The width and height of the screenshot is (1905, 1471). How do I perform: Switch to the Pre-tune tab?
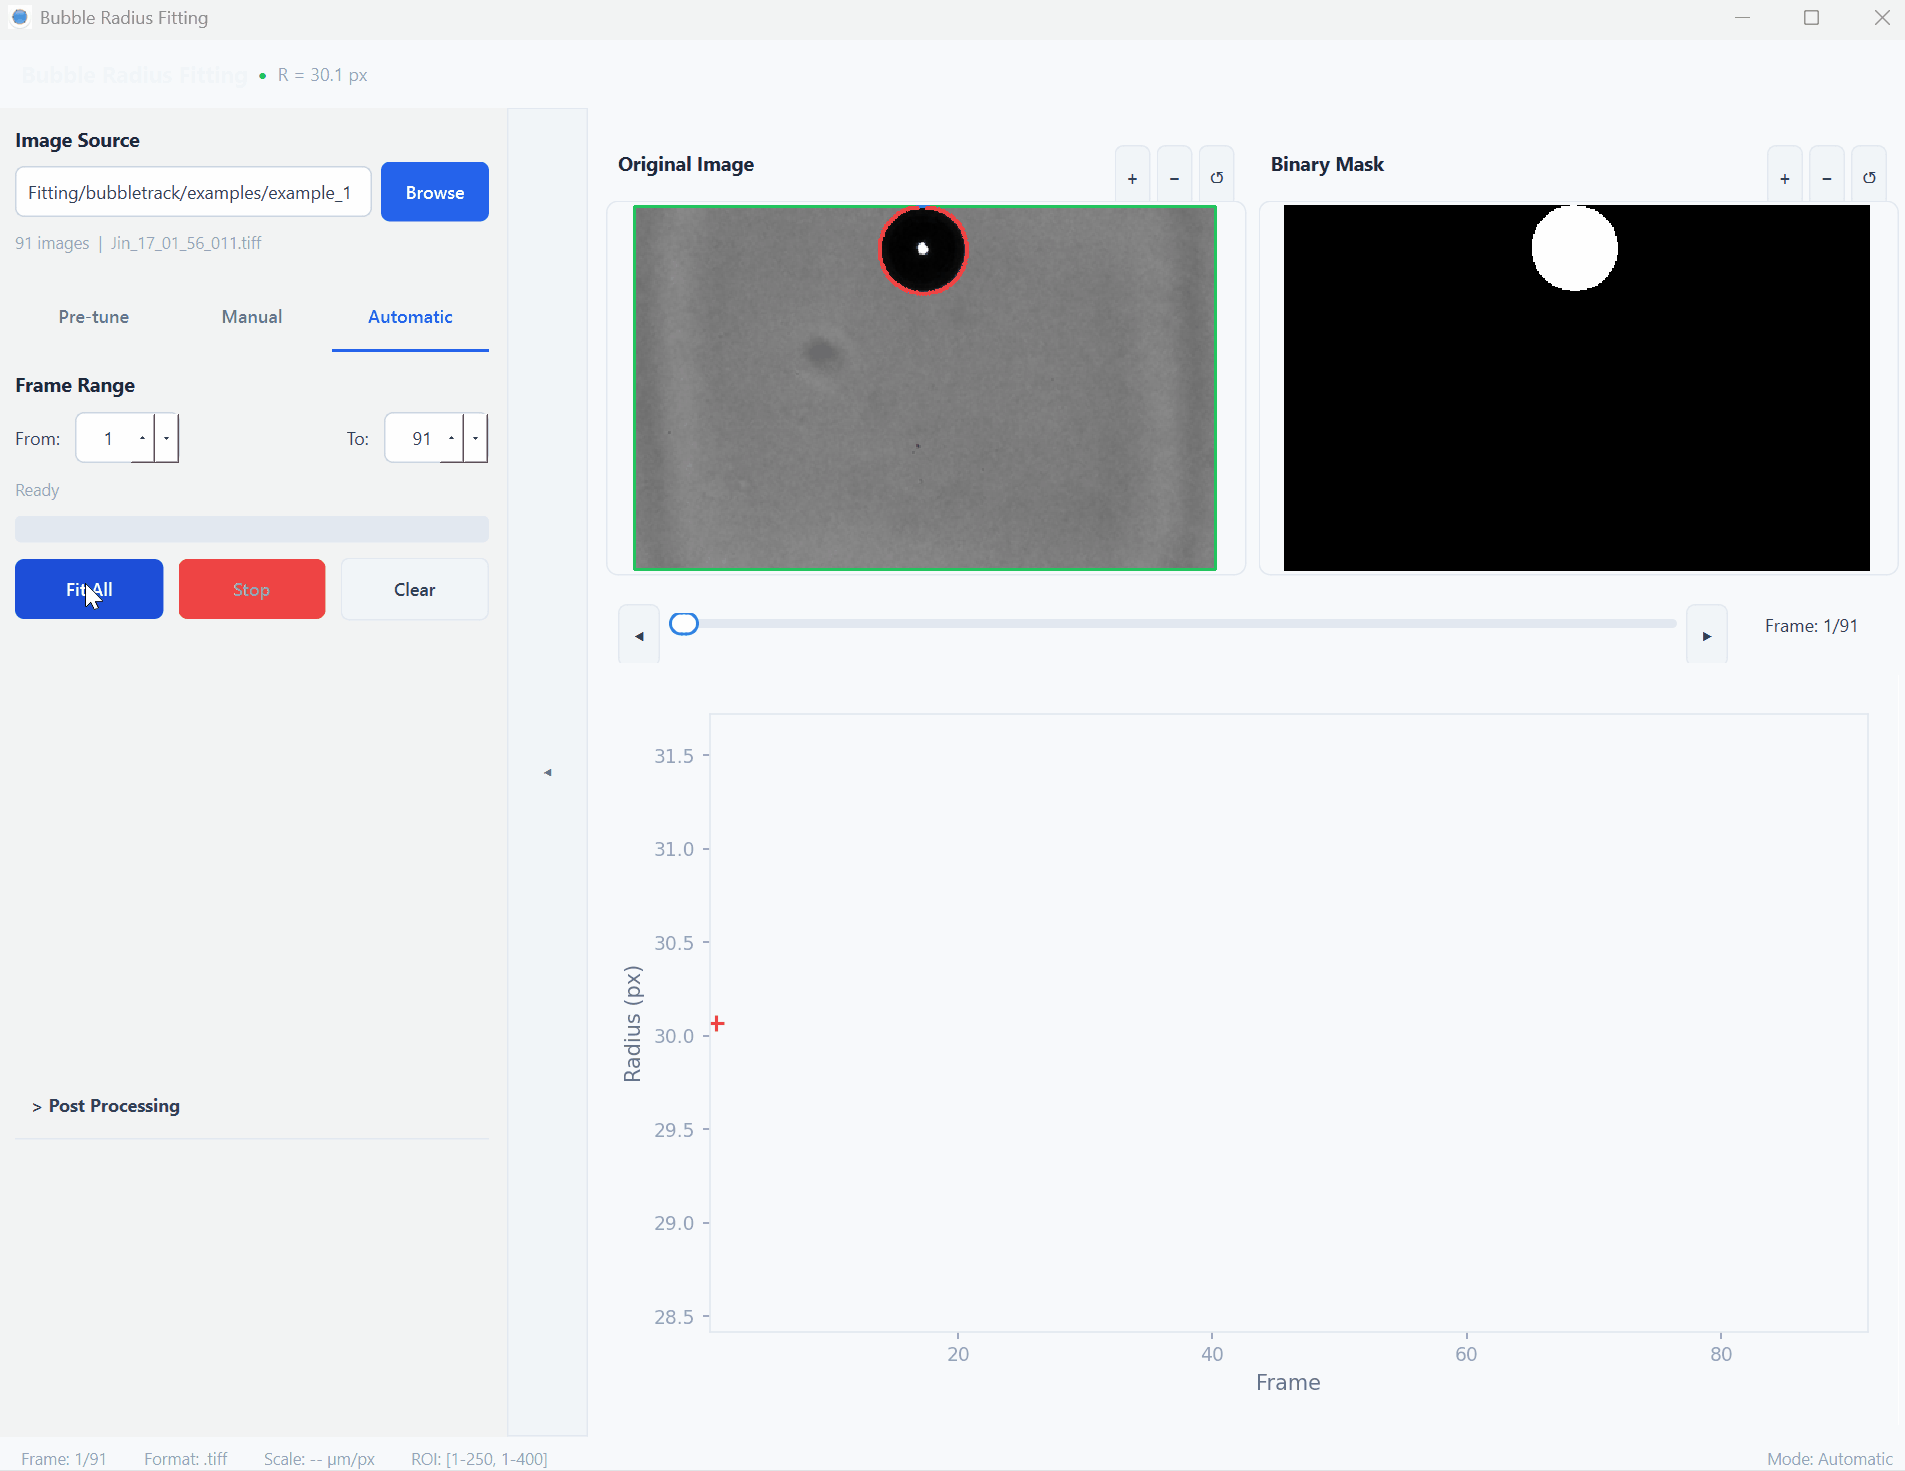tap(94, 317)
